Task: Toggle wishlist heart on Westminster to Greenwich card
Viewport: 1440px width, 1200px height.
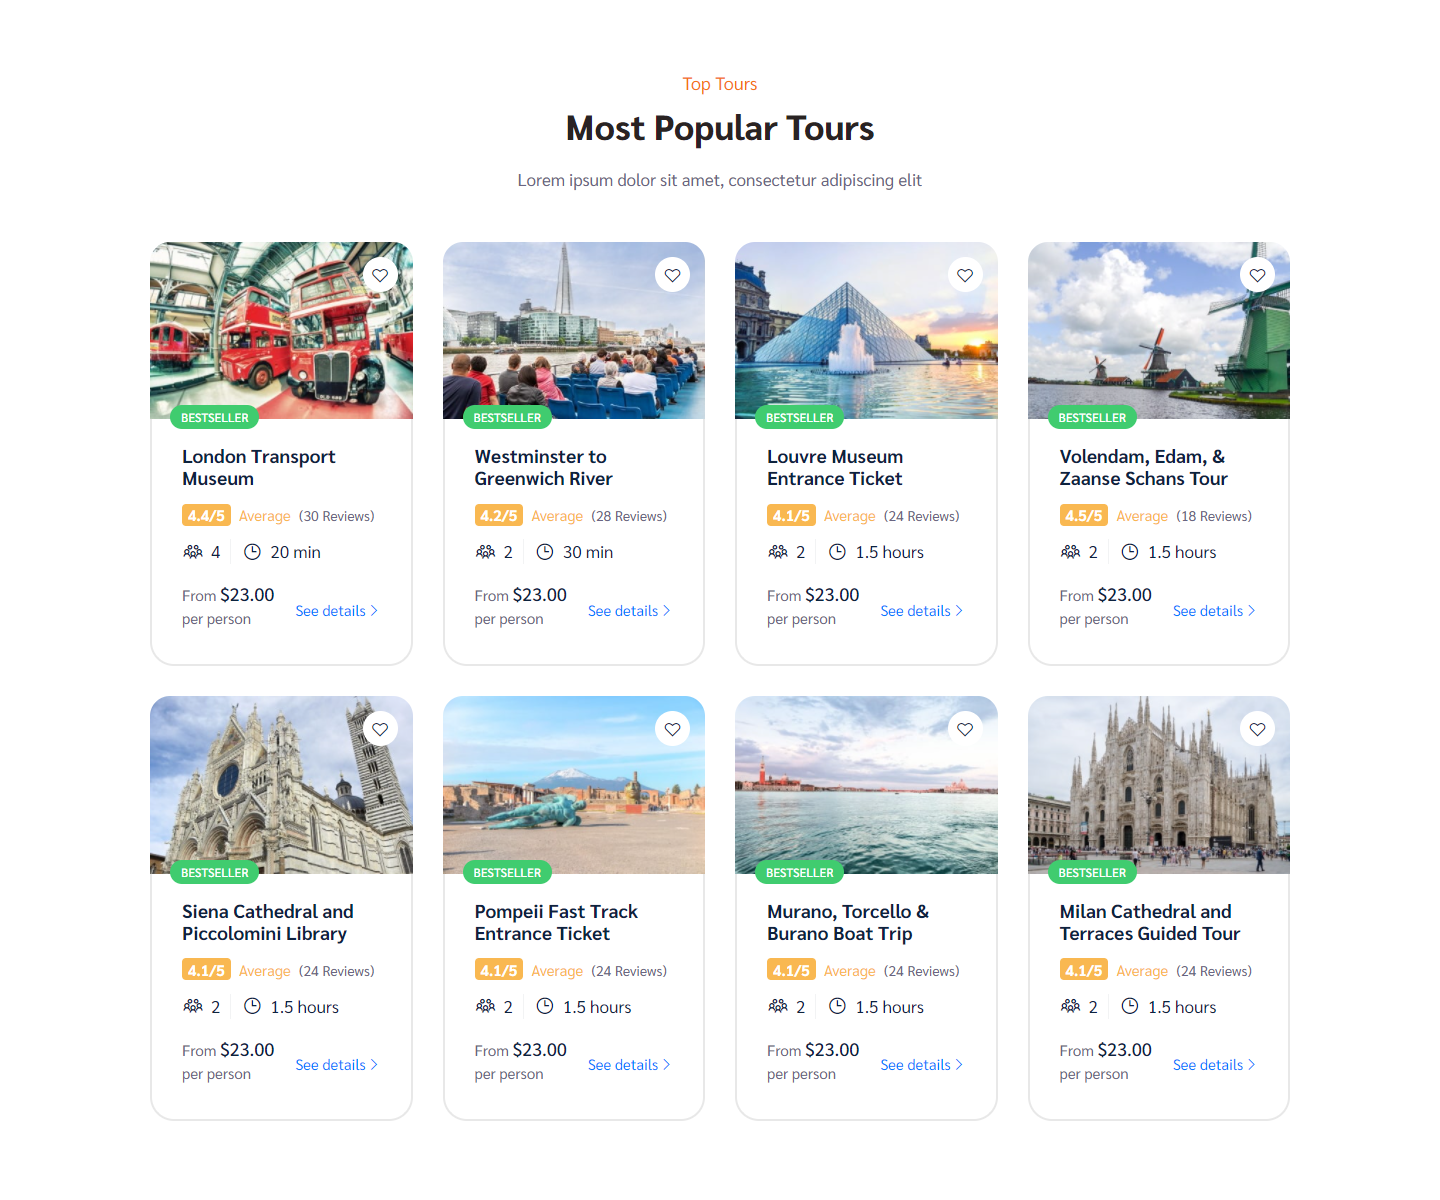Action: [673, 275]
